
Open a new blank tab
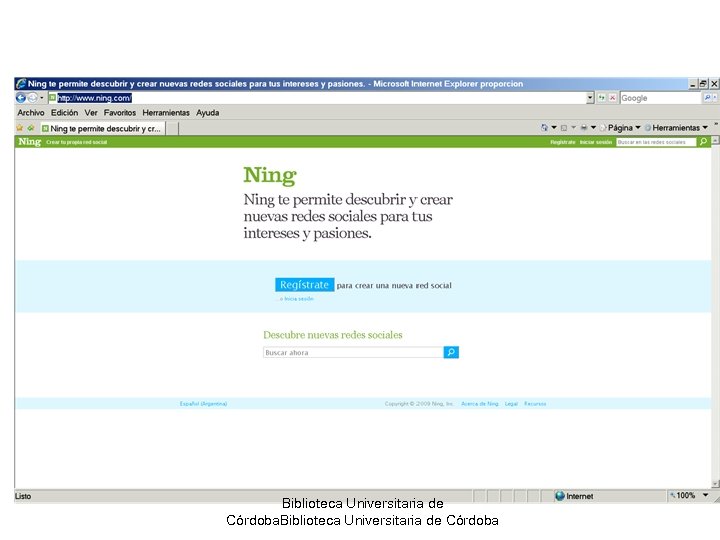click(172, 129)
